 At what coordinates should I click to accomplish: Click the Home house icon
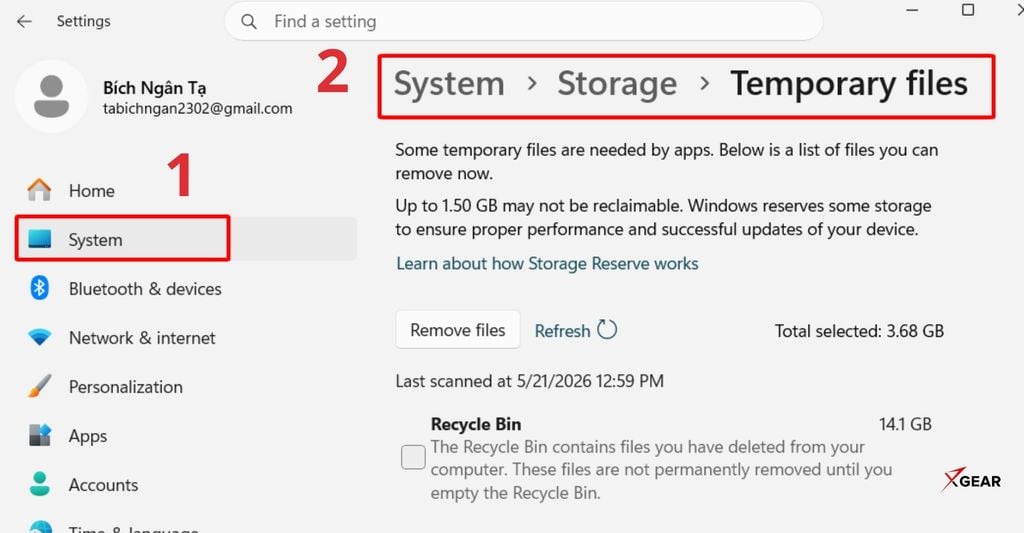coord(39,190)
